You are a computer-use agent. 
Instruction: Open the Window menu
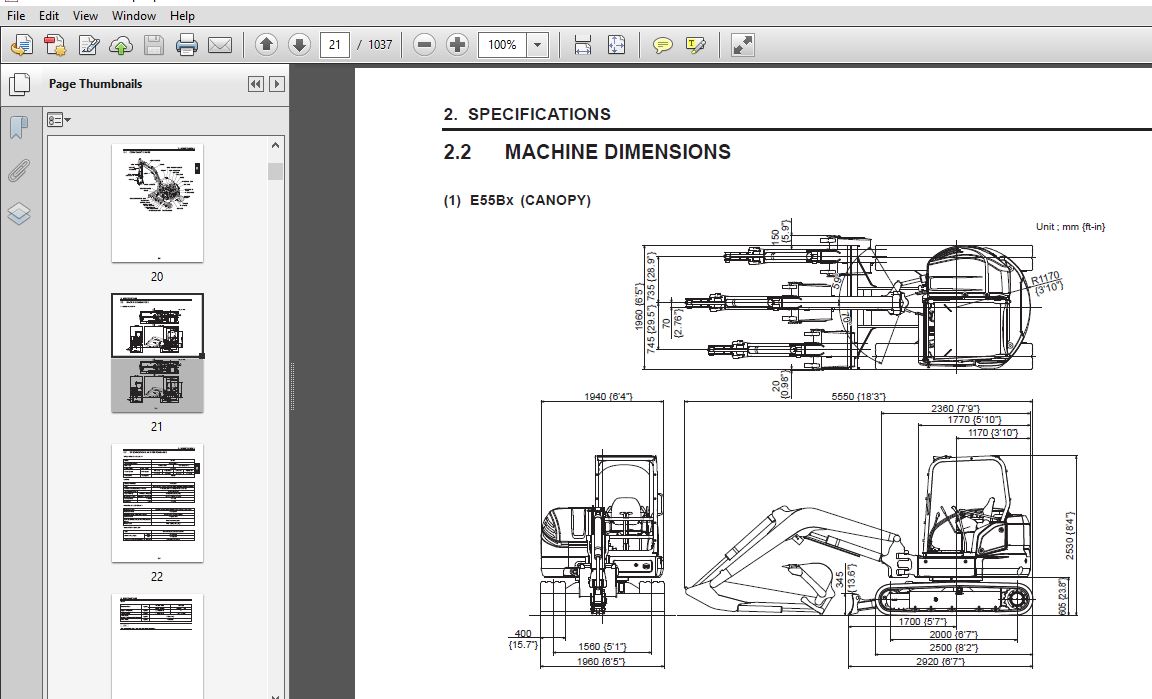tap(134, 15)
